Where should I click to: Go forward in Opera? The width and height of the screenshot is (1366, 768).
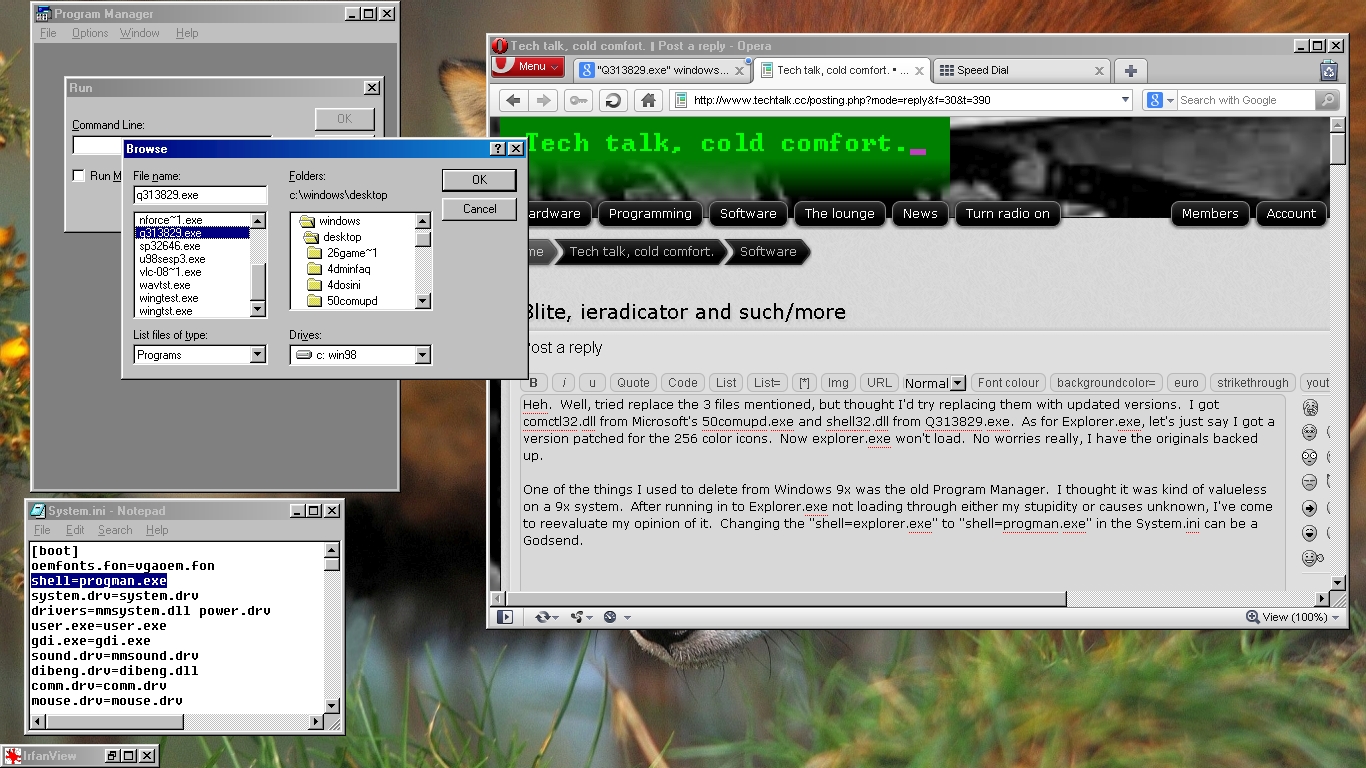543,100
